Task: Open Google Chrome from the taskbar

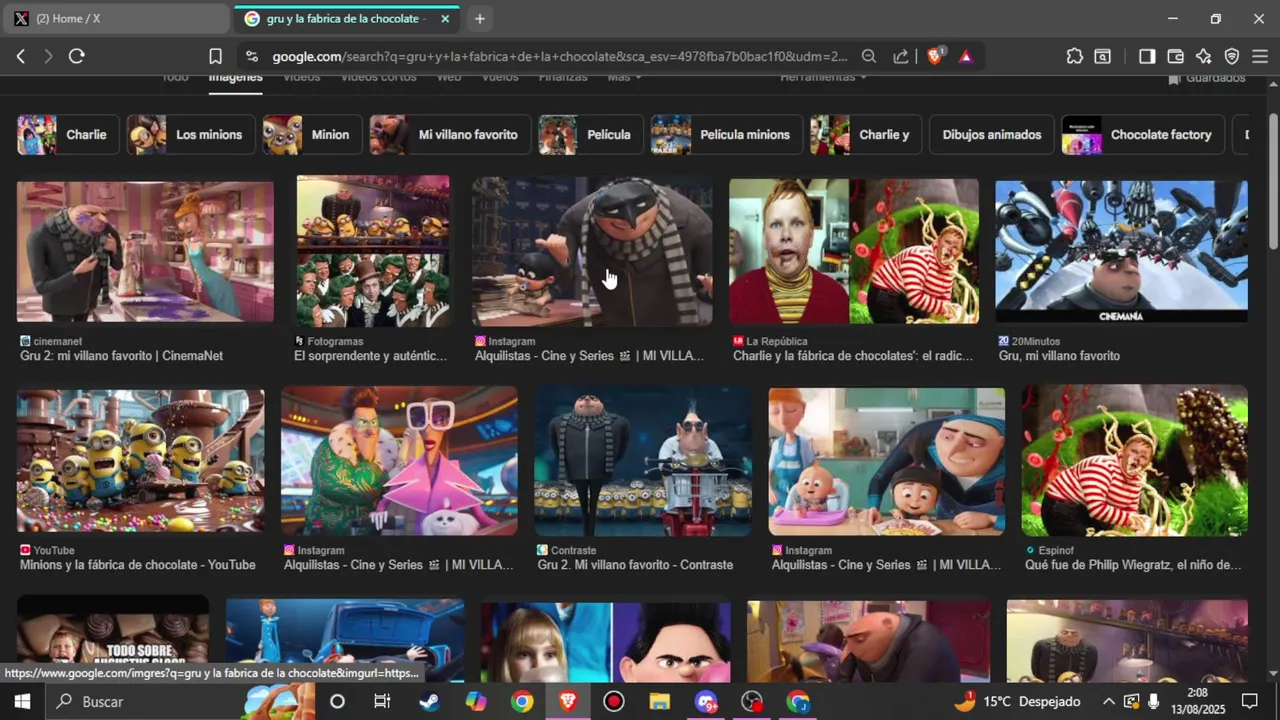Action: (x=522, y=701)
